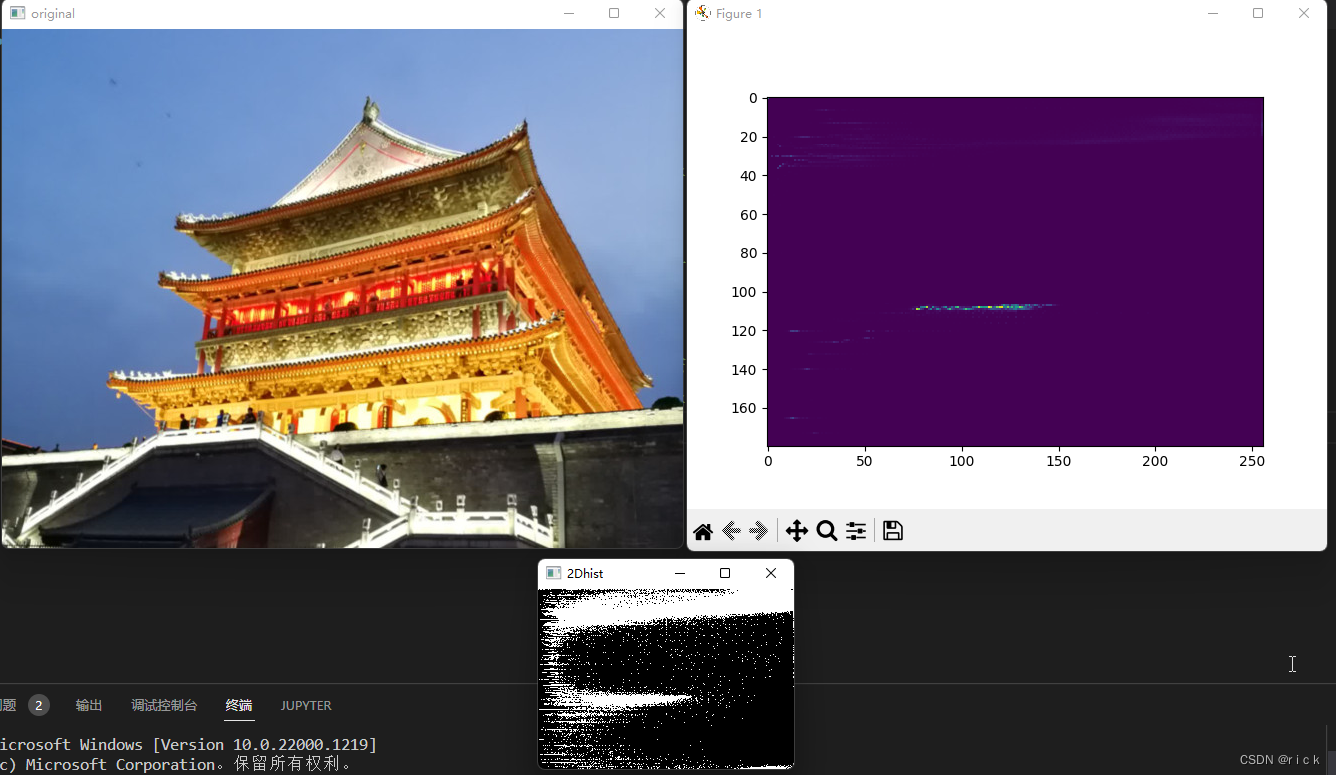Click the problems count badge 2
The height and width of the screenshot is (775, 1336).
pos(39,705)
